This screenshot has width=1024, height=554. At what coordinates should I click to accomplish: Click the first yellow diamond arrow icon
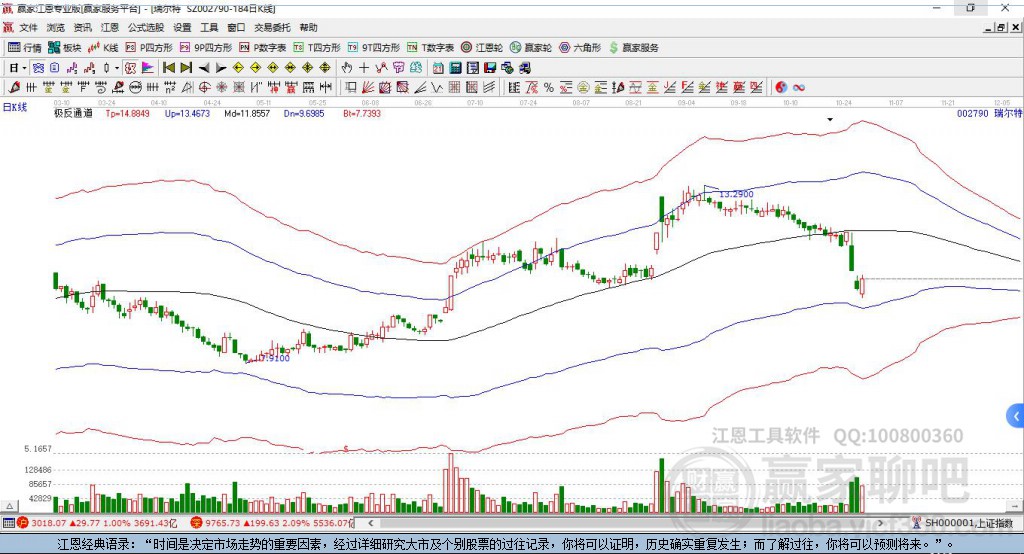pos(238,68)
